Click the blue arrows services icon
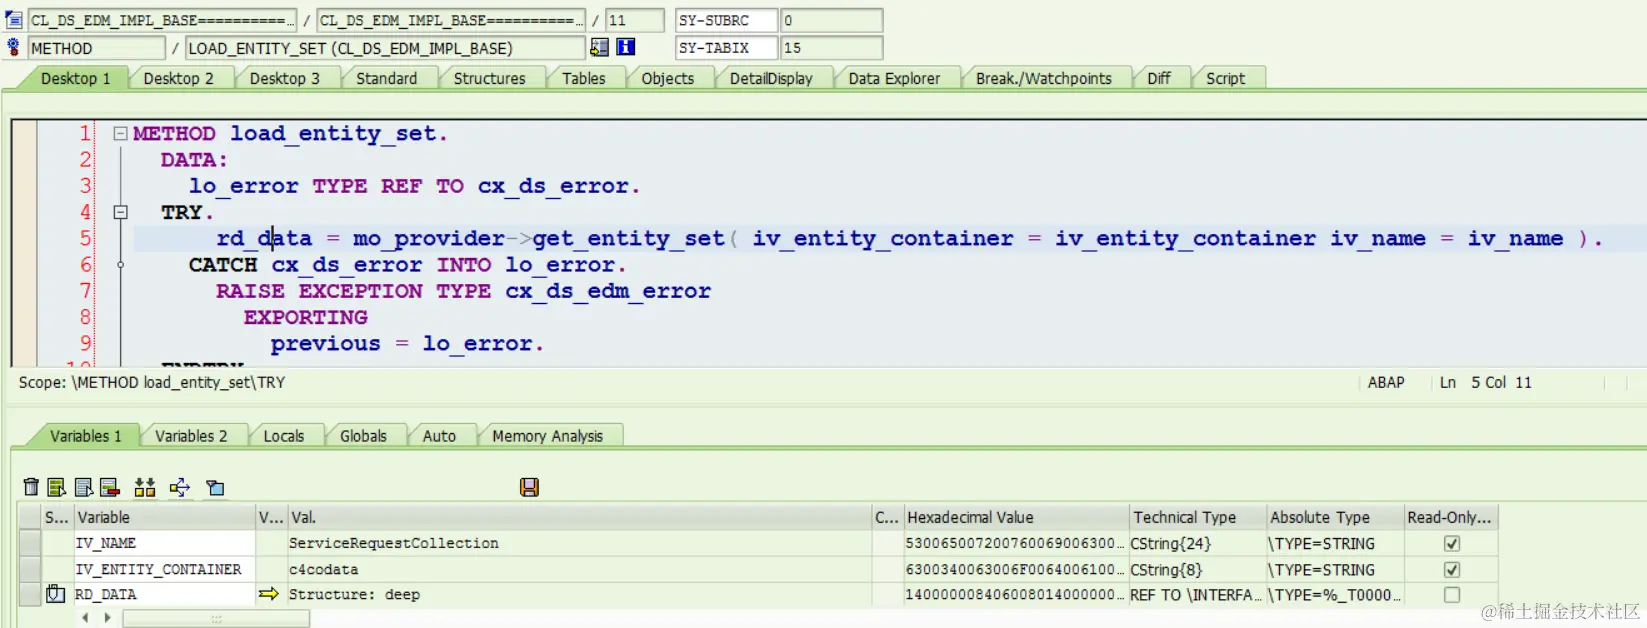This screenshot has height=628, width=1647. (x=180, y=487)
